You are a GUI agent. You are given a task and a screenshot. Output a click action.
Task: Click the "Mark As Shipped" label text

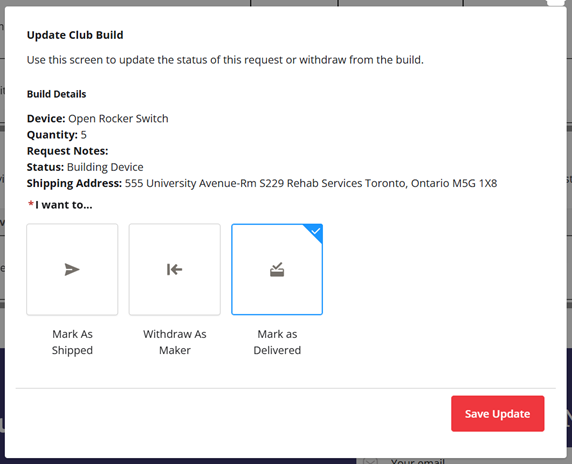[x=72, y=342]
